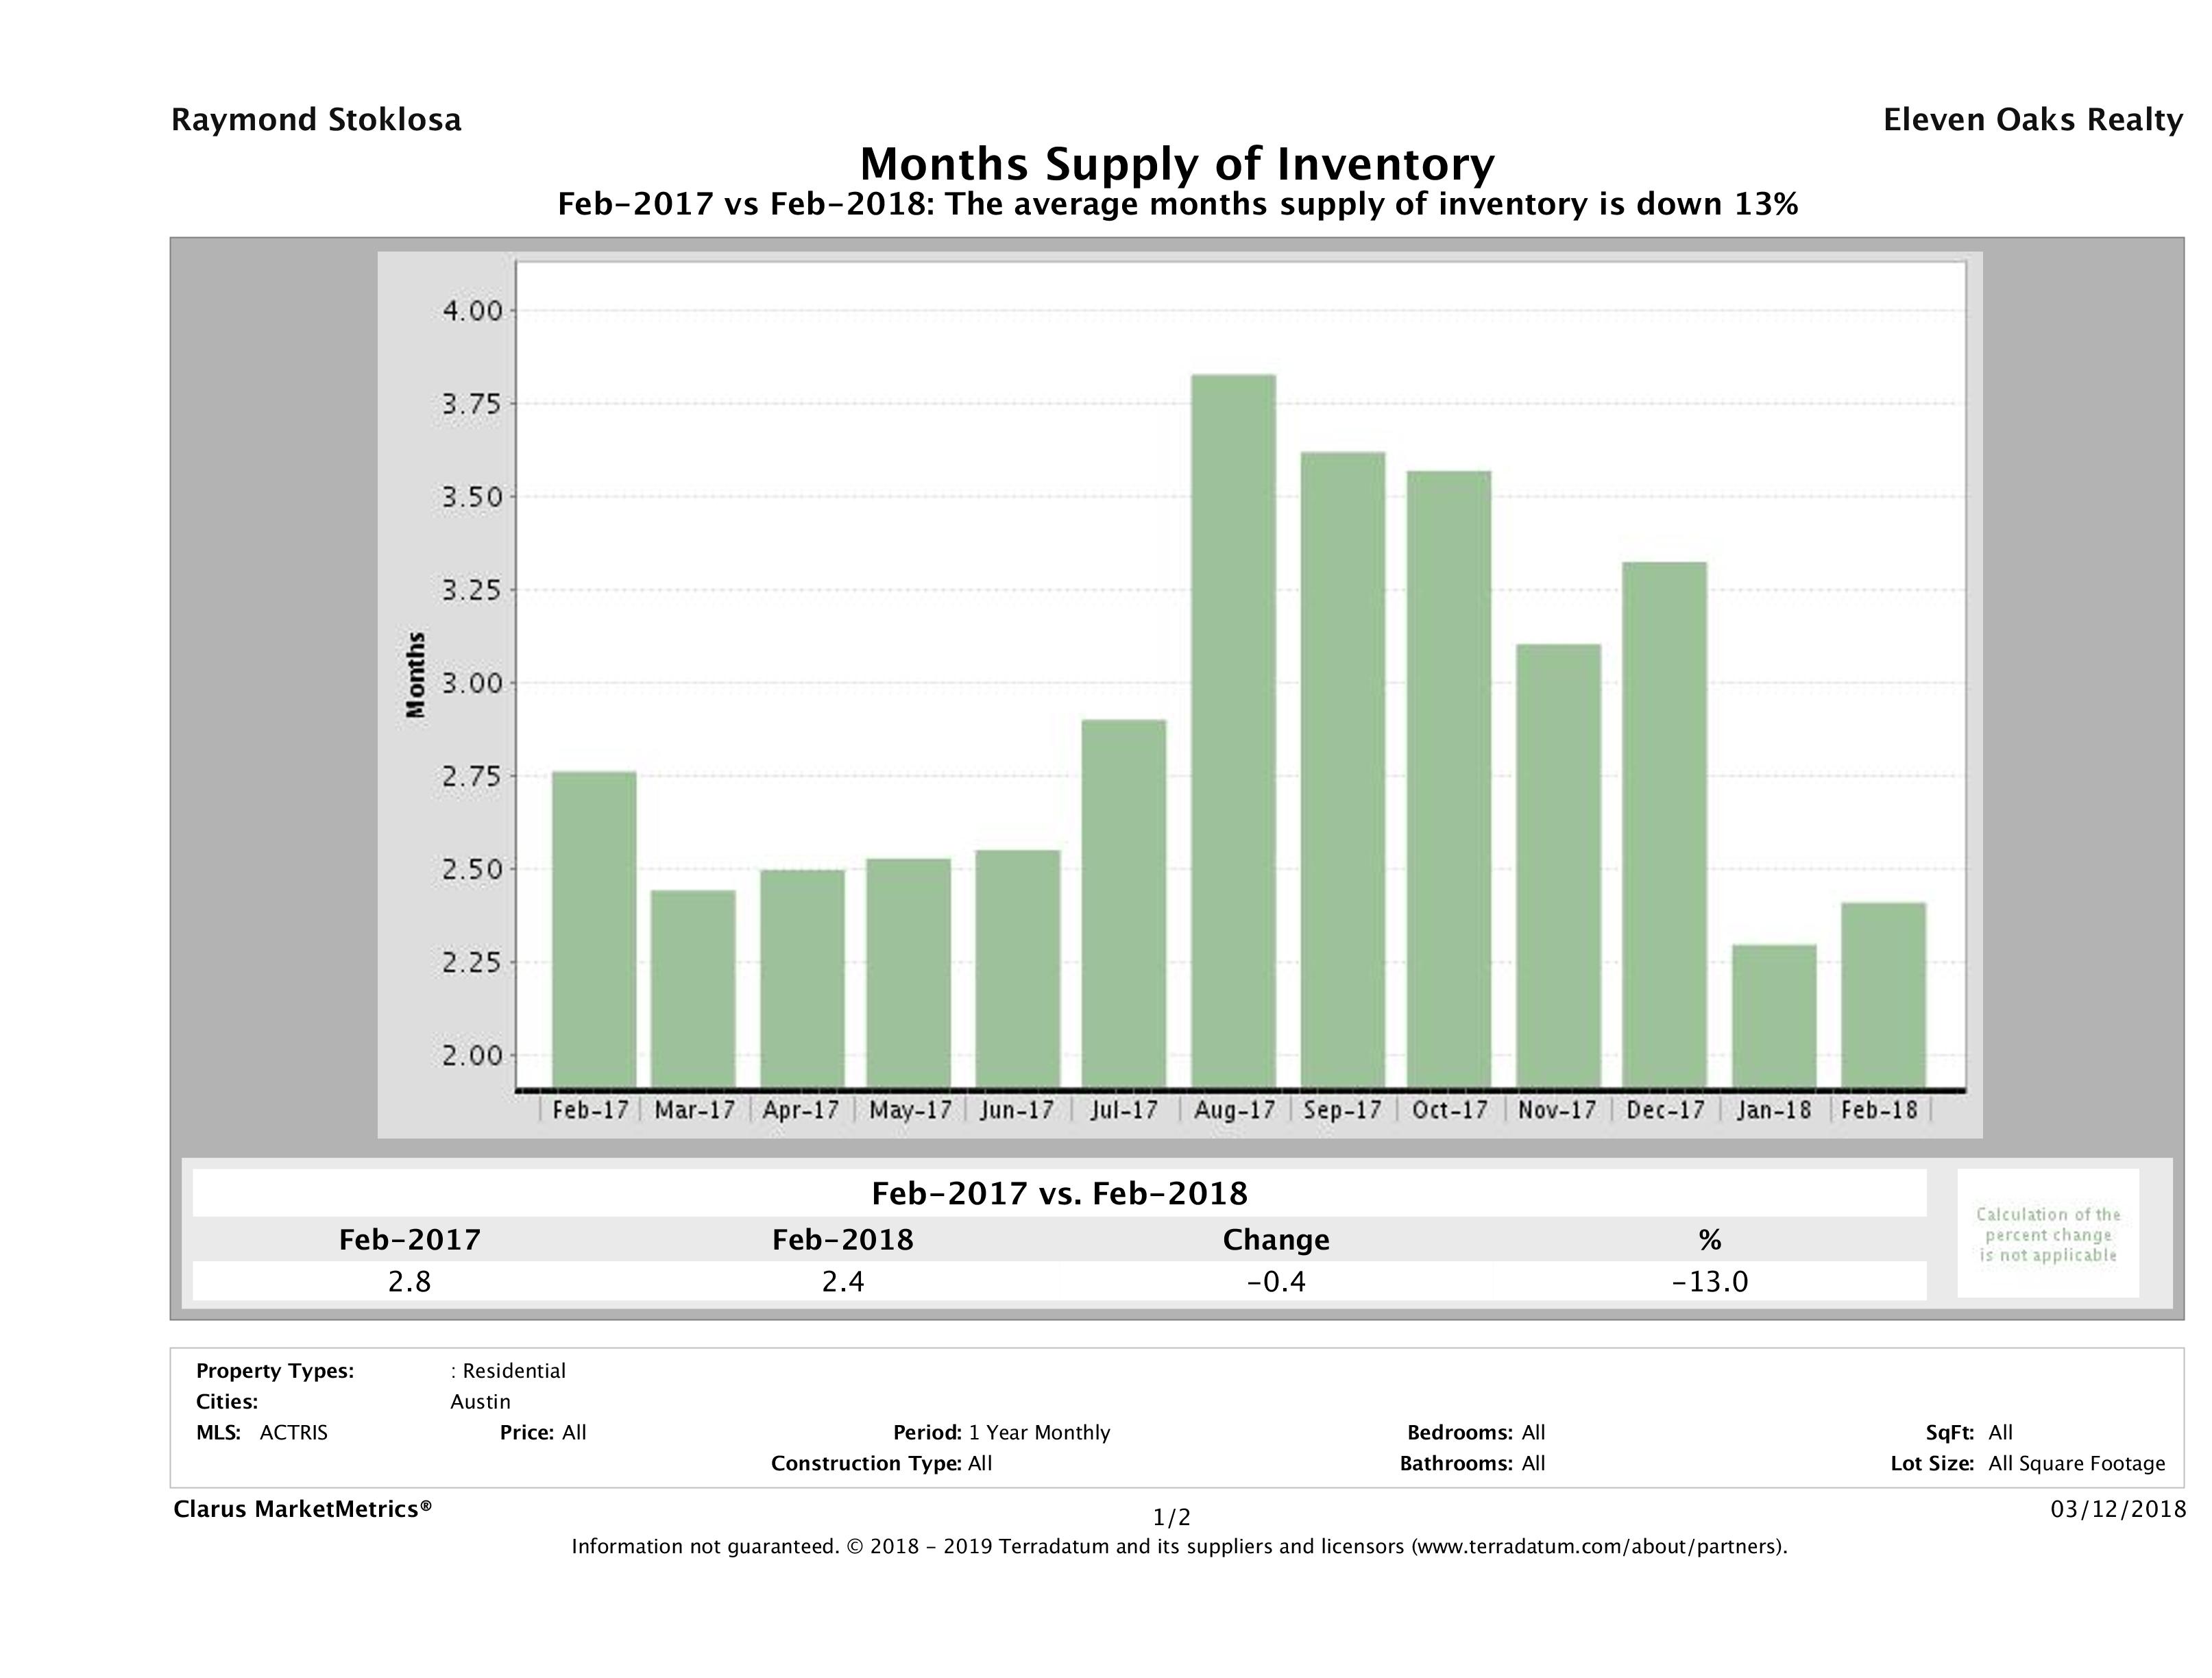This screenshot has width=2212, height=1678.
Task: Click the Months Supply of Inventory title
Action: pos(1177,164)
